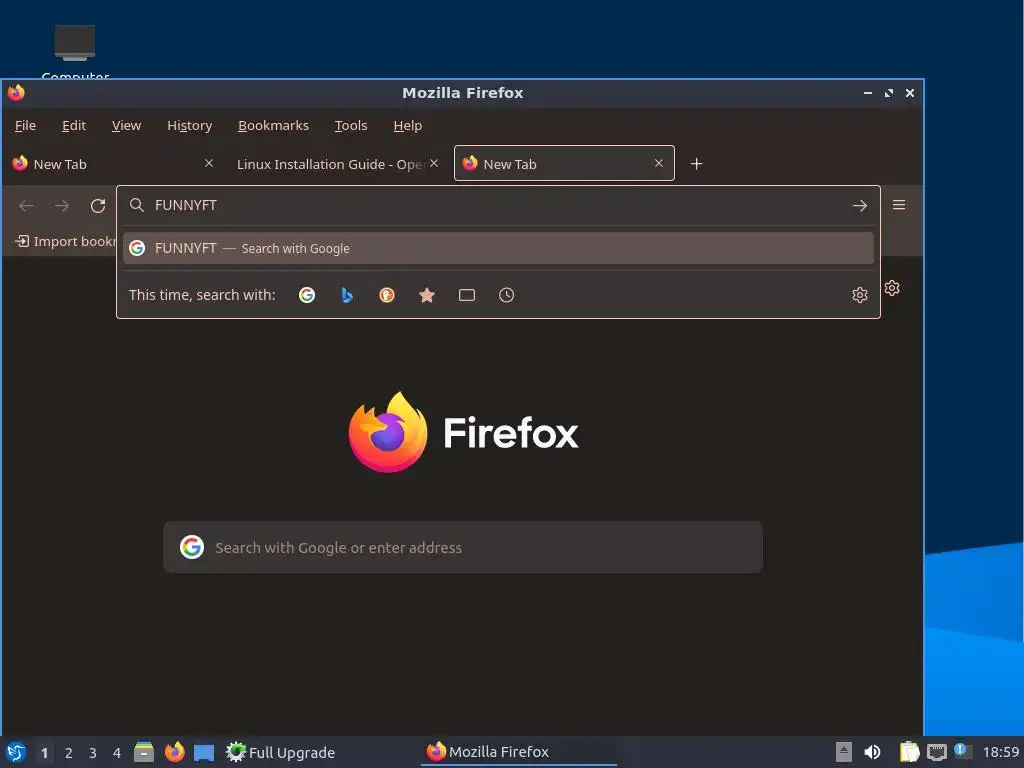Screen dimensions: 1024x768
Task: Click the Go arrow in the address bar
Action: click(x=859, y=206)
